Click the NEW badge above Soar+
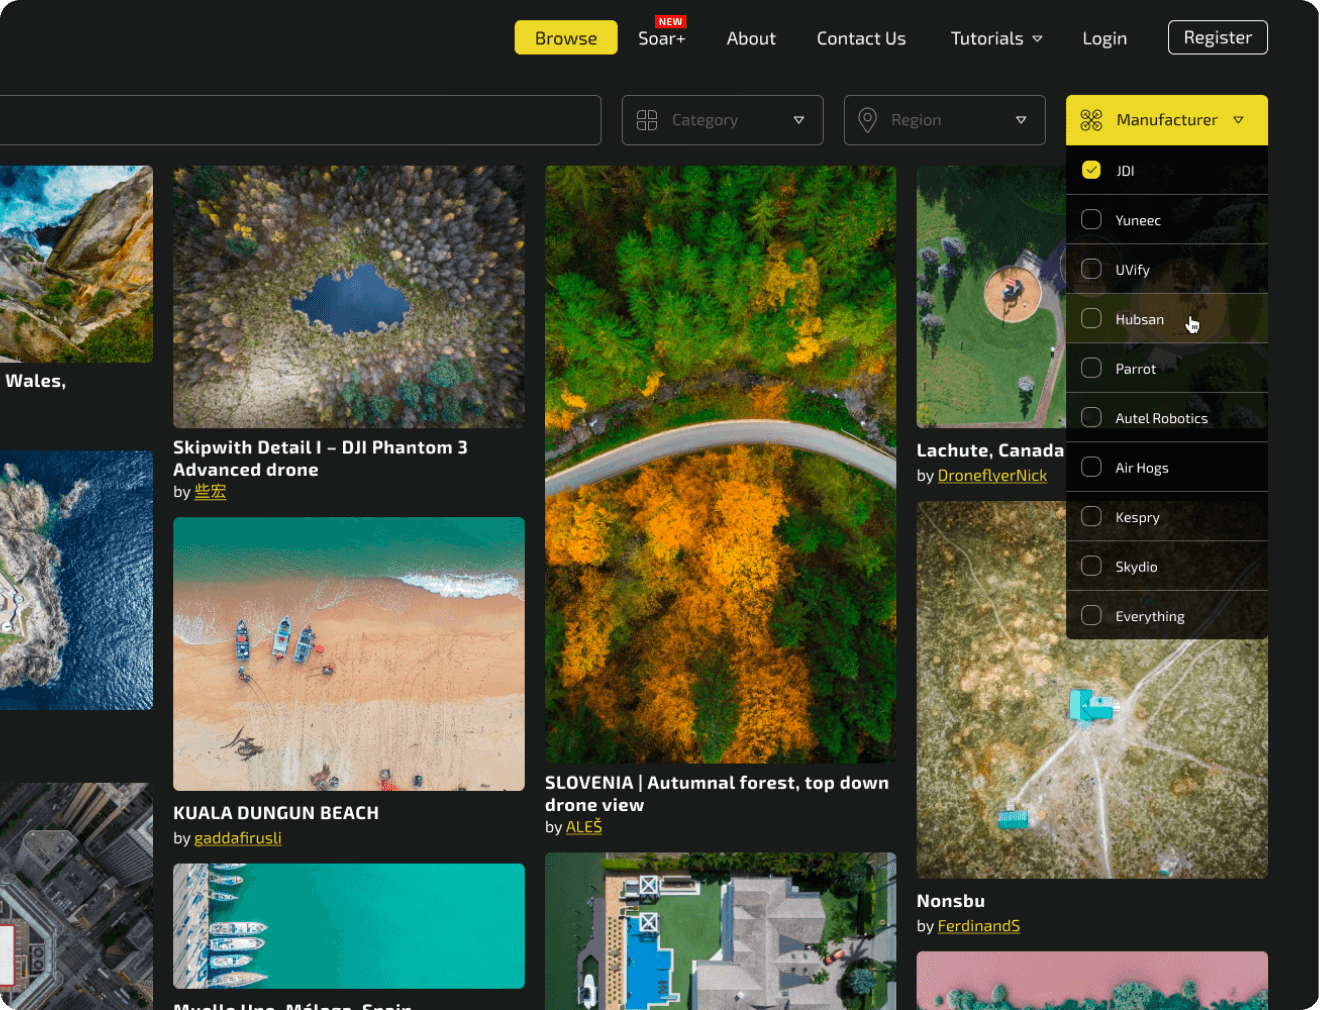The width and height of the screenshot is (1320, 1010). 670,22
